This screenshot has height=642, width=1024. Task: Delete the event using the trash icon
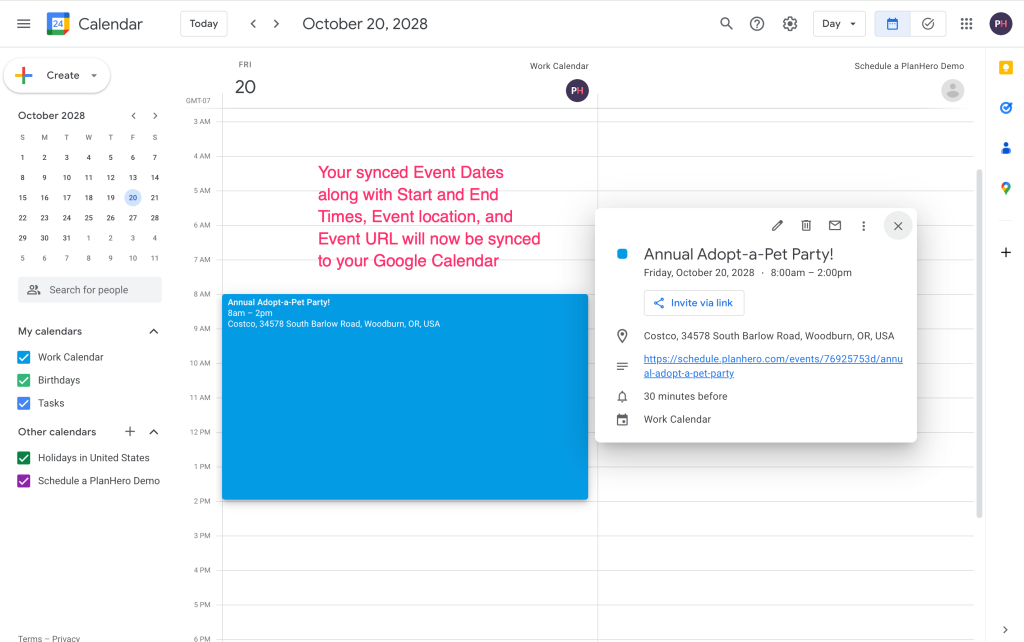click(x=806, y=226)
